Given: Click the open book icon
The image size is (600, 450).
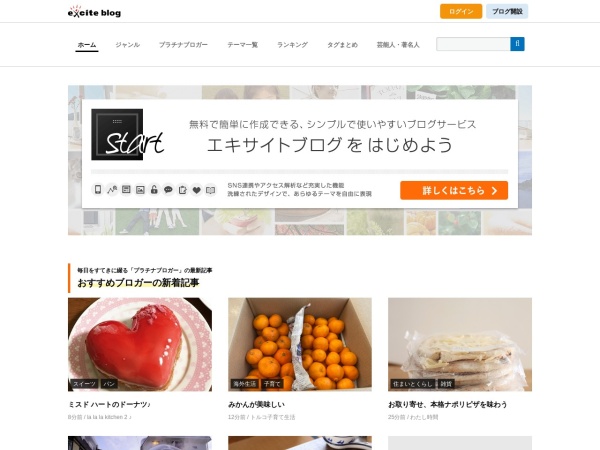Looking at the screenshot, I should click(210, 189).
